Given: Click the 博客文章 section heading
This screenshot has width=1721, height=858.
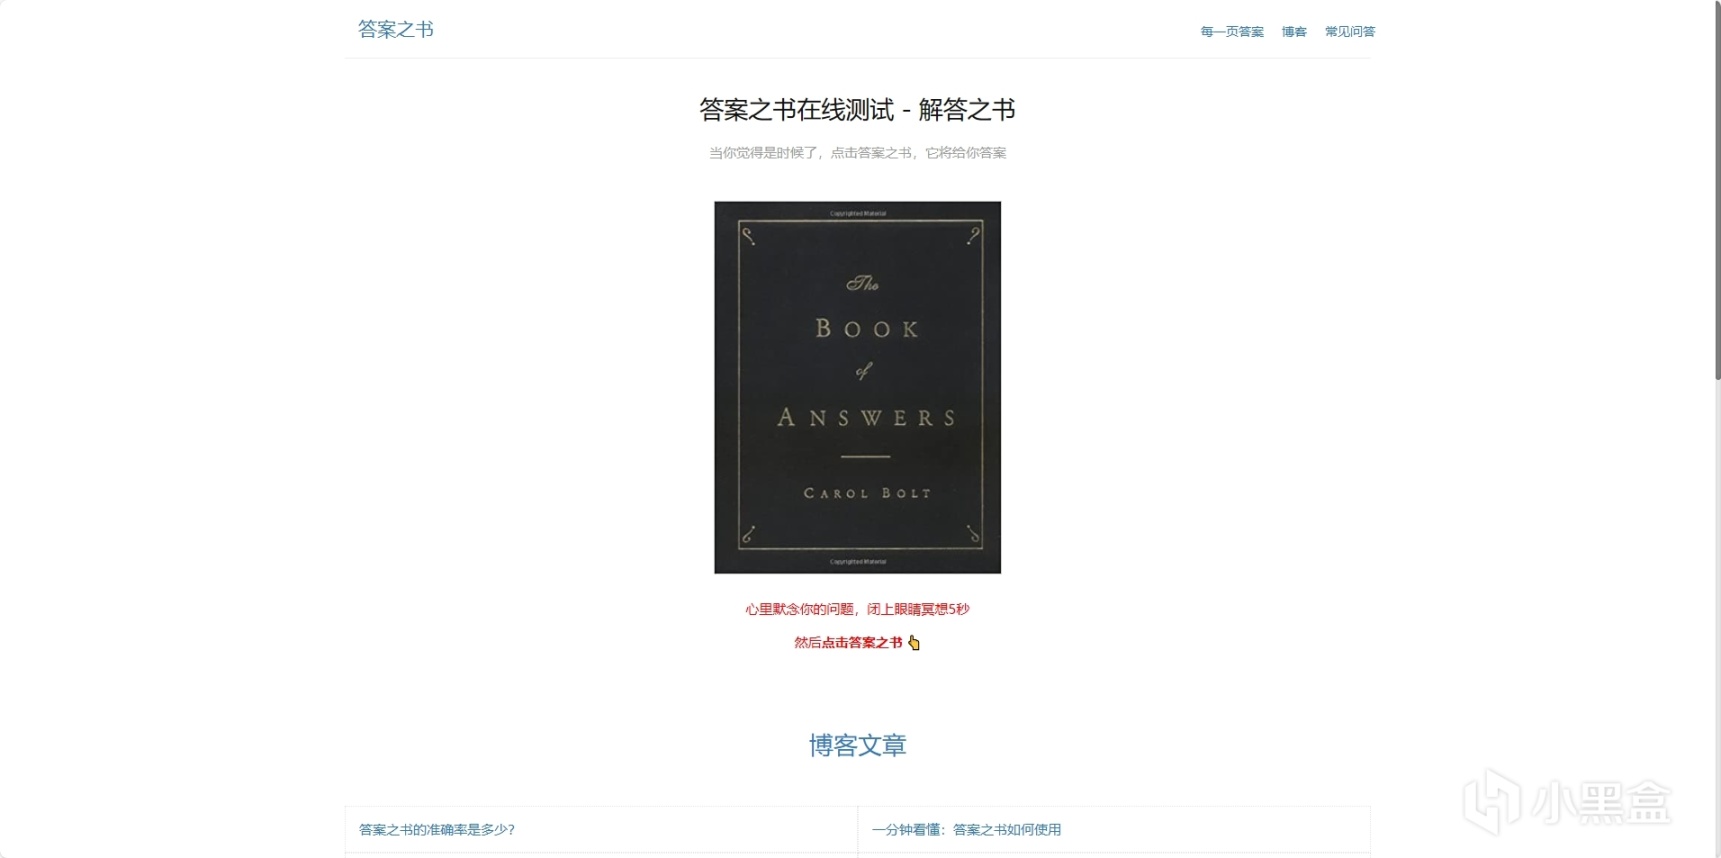Looking at the screenshot, I should point(857,745).
